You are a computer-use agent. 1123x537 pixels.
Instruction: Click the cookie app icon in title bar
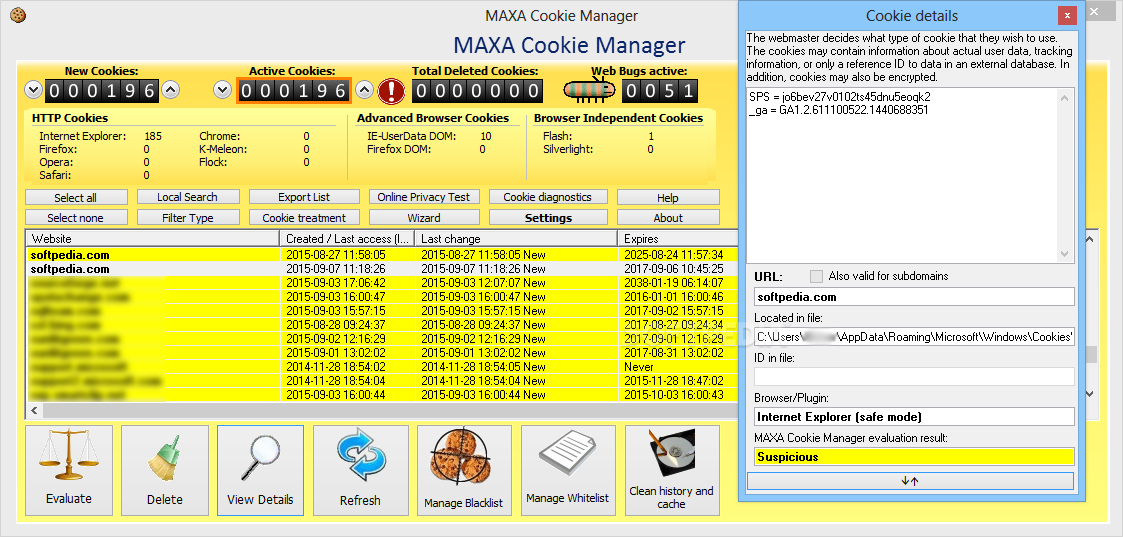18,14
